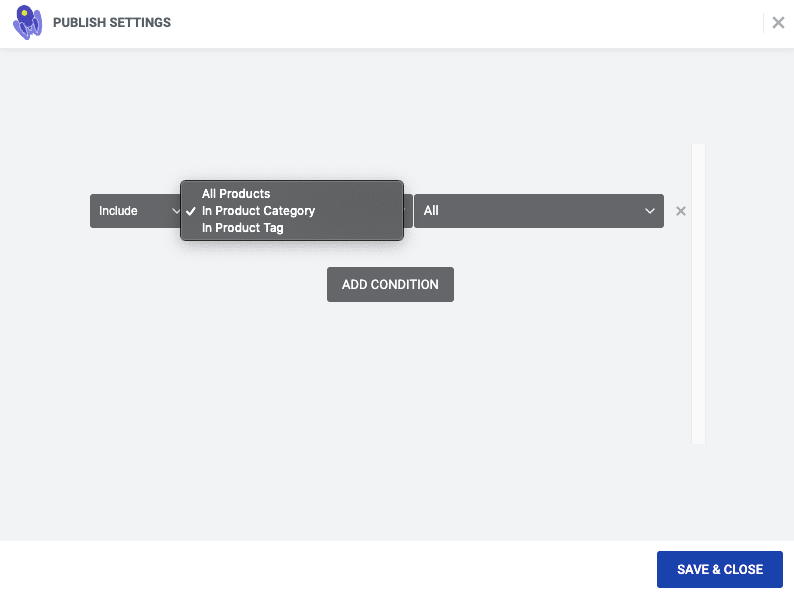794x595 pixels.
Task: Click the purple logo icon in header
Action: [27, 22]
